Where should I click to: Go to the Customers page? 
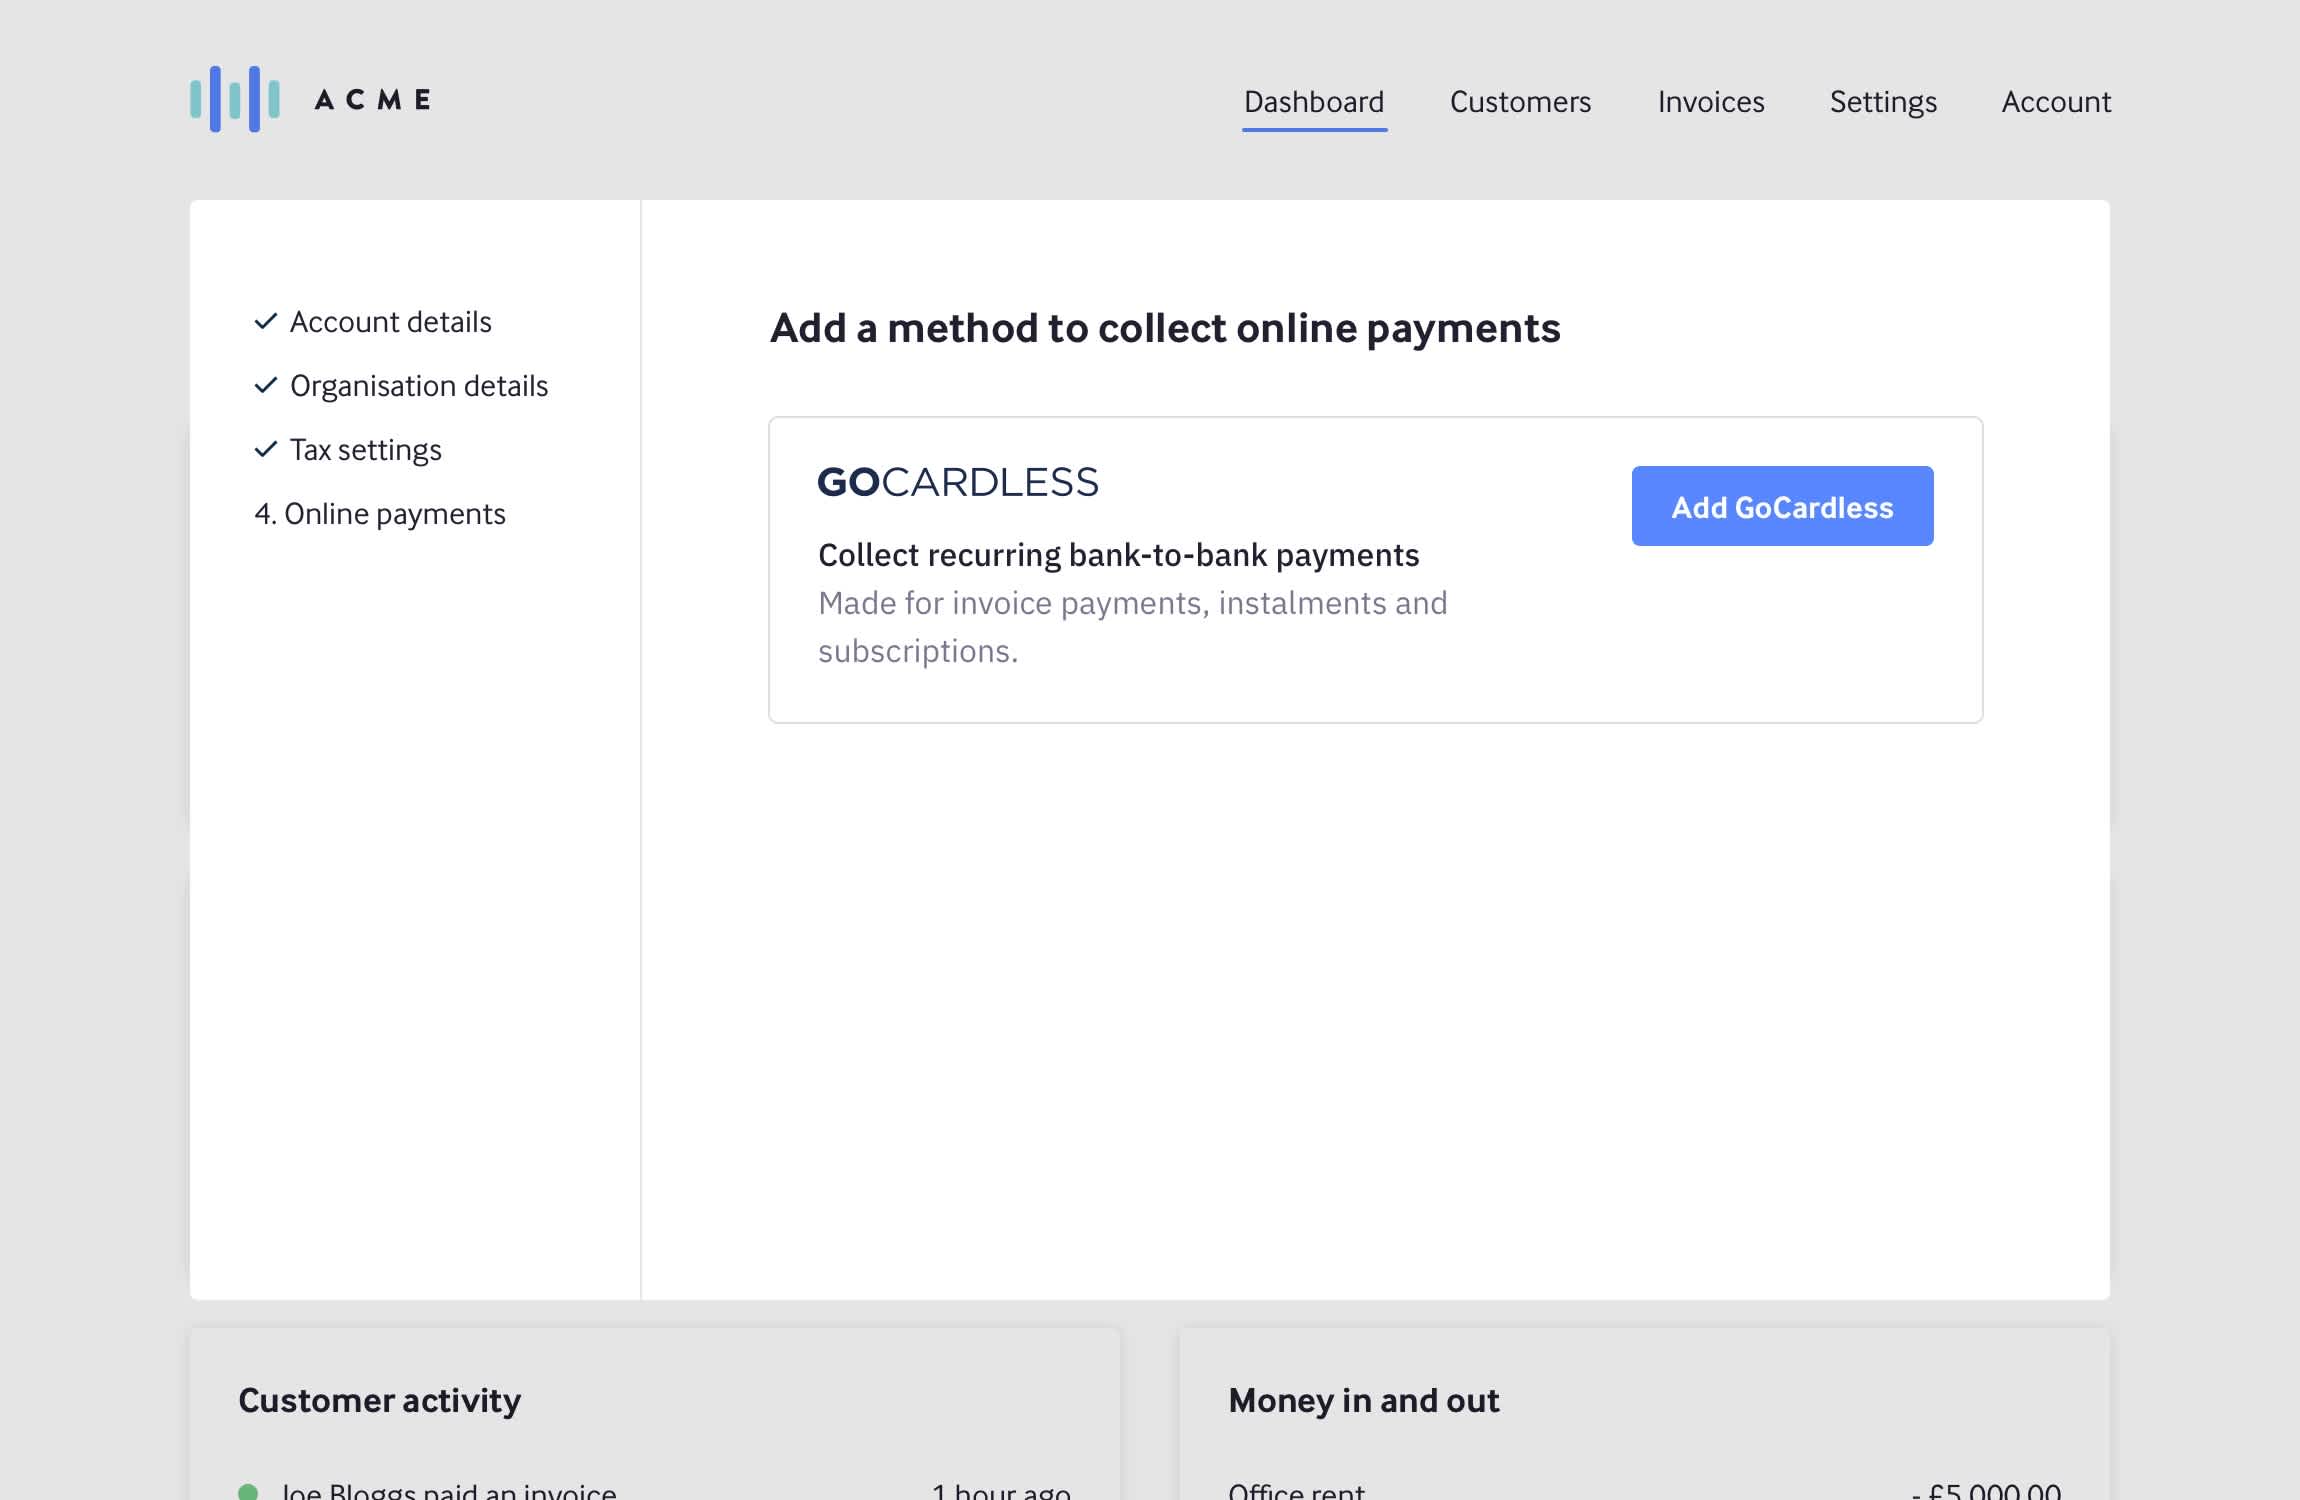pos(1520,102)
